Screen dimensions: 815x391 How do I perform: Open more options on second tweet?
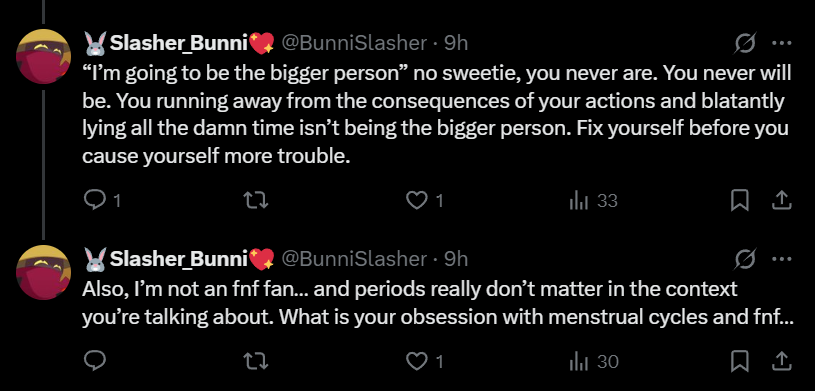click(781, 258)
